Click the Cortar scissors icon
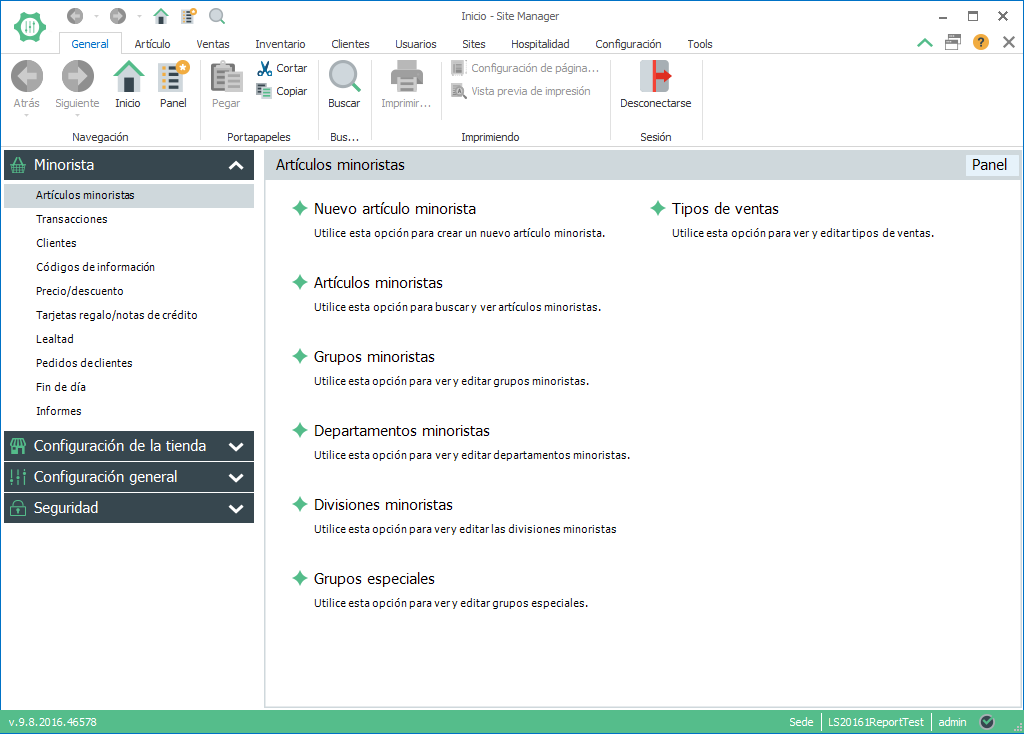This screenshot has width=1024, height=734. click(x=265, y=69)
